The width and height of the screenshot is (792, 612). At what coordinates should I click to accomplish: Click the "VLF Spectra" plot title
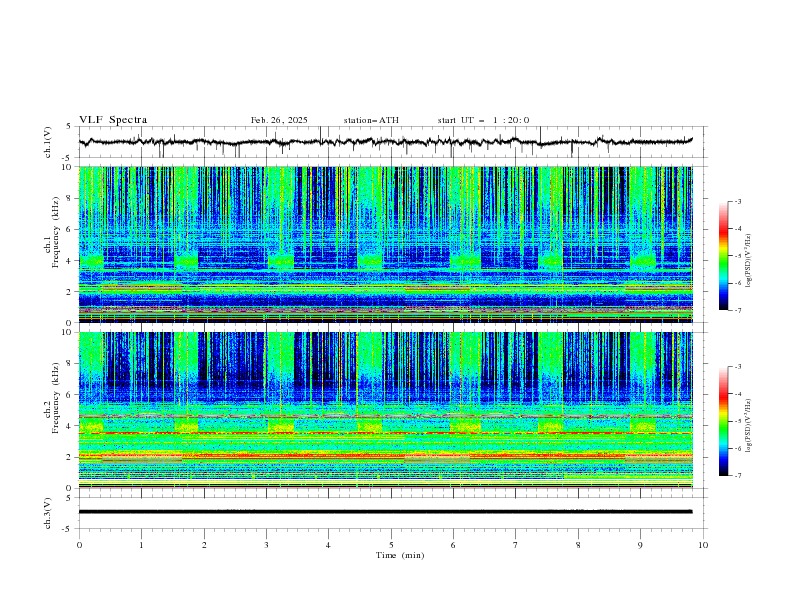click(x=113, y=120)
